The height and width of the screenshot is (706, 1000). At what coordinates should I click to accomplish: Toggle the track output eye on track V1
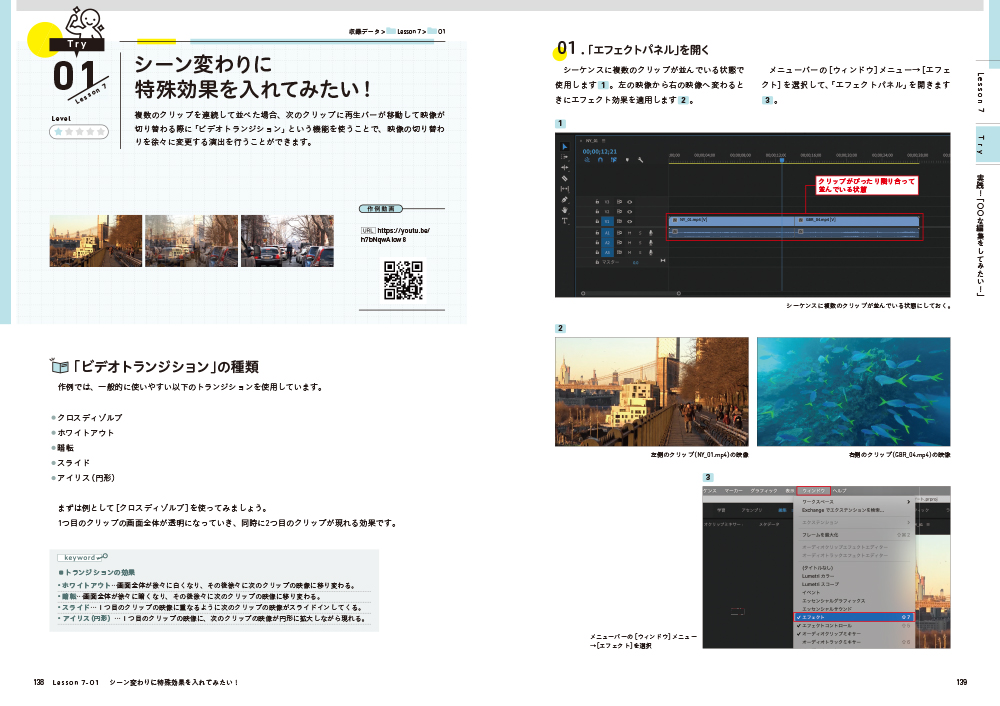630,221
